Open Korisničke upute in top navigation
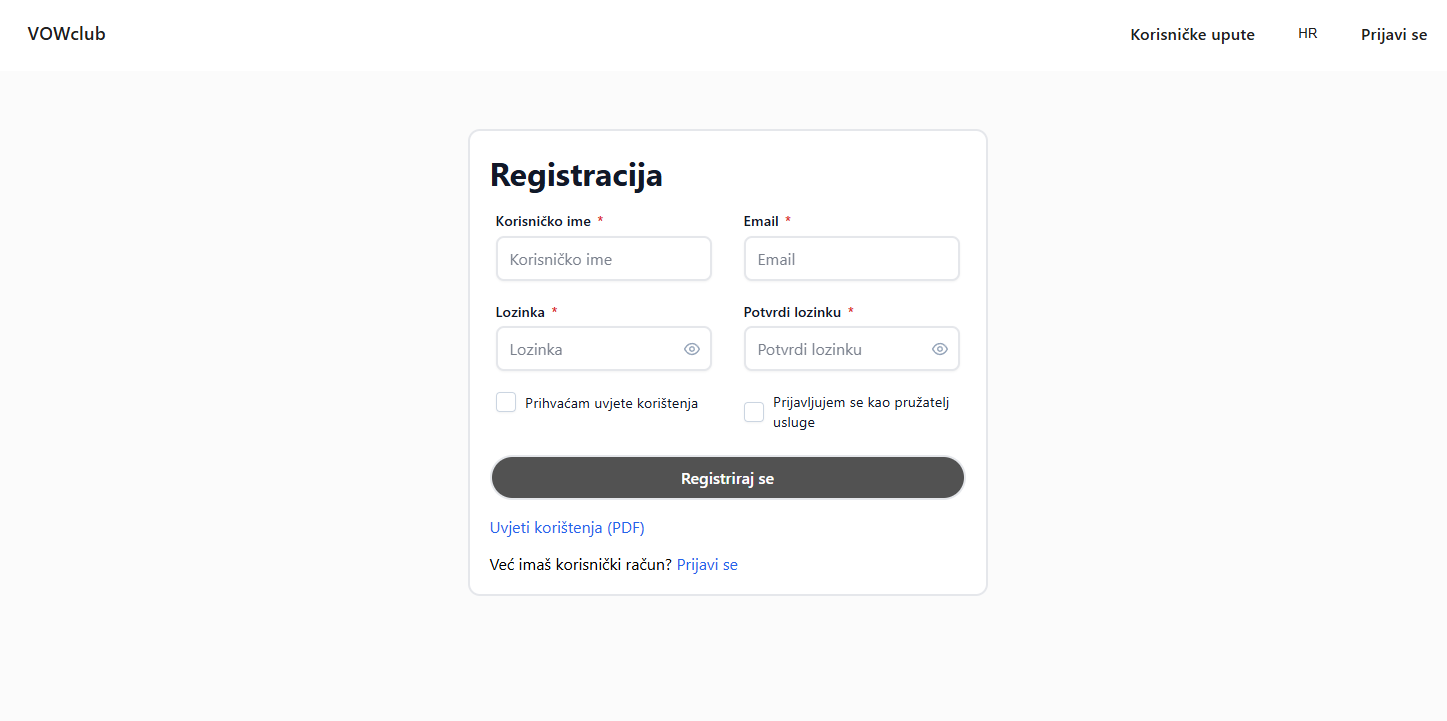 click(1192, 35)
